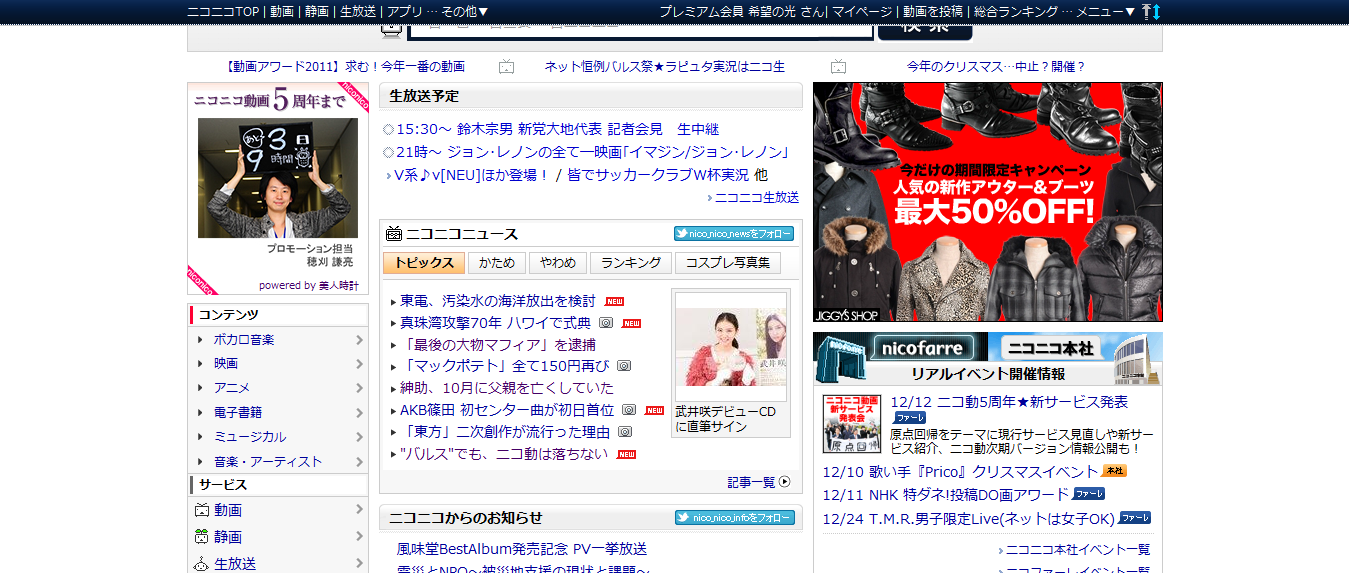Screen dimensions: 1349x573
Task: Click ファーレ badge beside 12/24 T.M.R. event
Action: pos(1135,518)
